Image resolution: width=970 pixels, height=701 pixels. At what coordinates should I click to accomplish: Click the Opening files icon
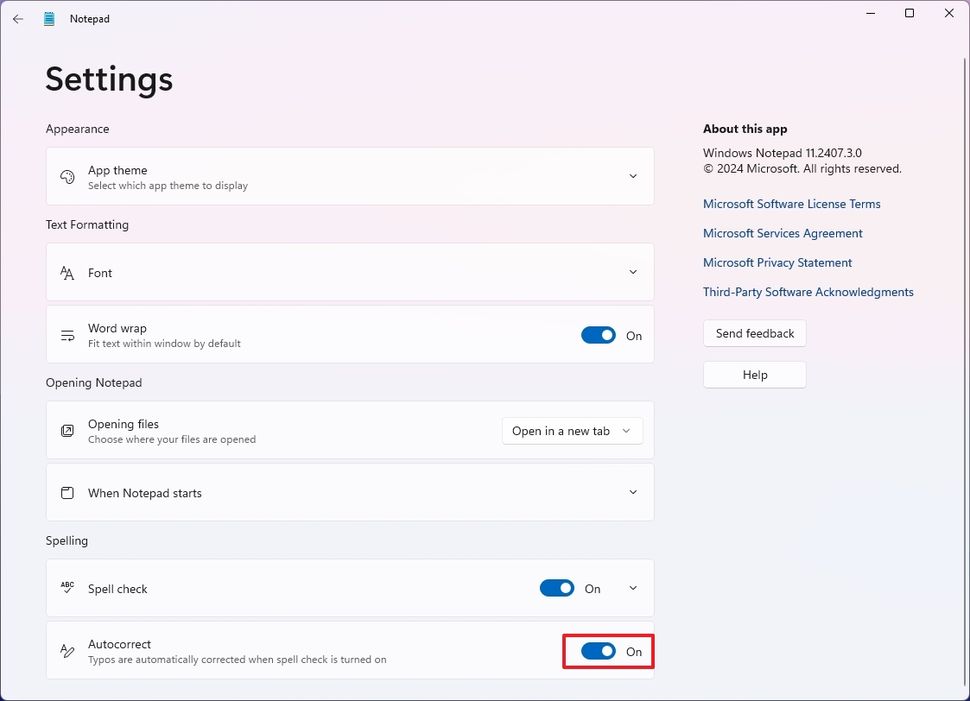67,430
